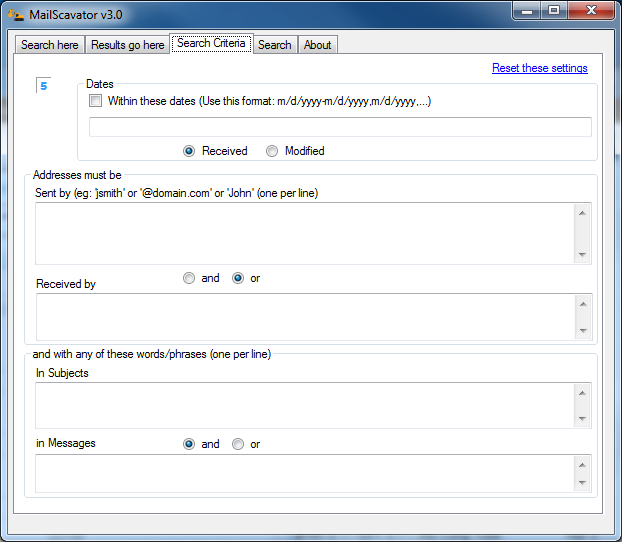Image resolution: width=622 pixels, height=542 pixels.
Task: Enable the Within these dates checkbox
Action: 95,101
